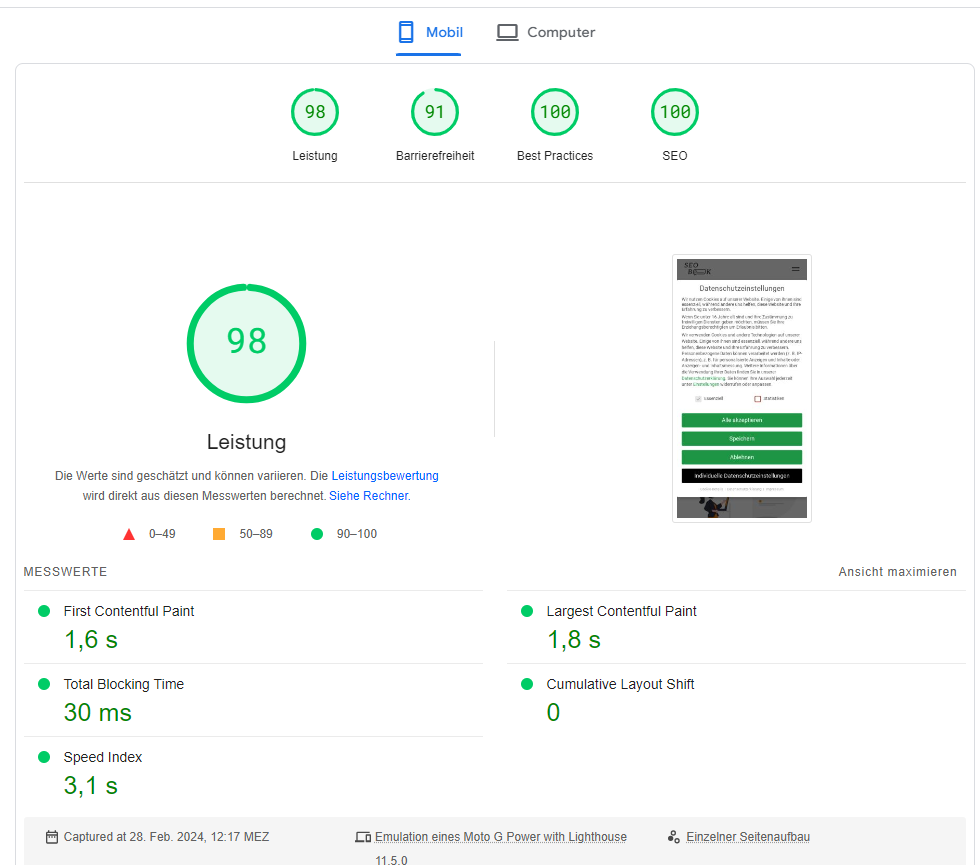Image resolution: width=980 pixels, height=865 pixels.
Task: Select the Mobil tab
Action: point(428,31)
